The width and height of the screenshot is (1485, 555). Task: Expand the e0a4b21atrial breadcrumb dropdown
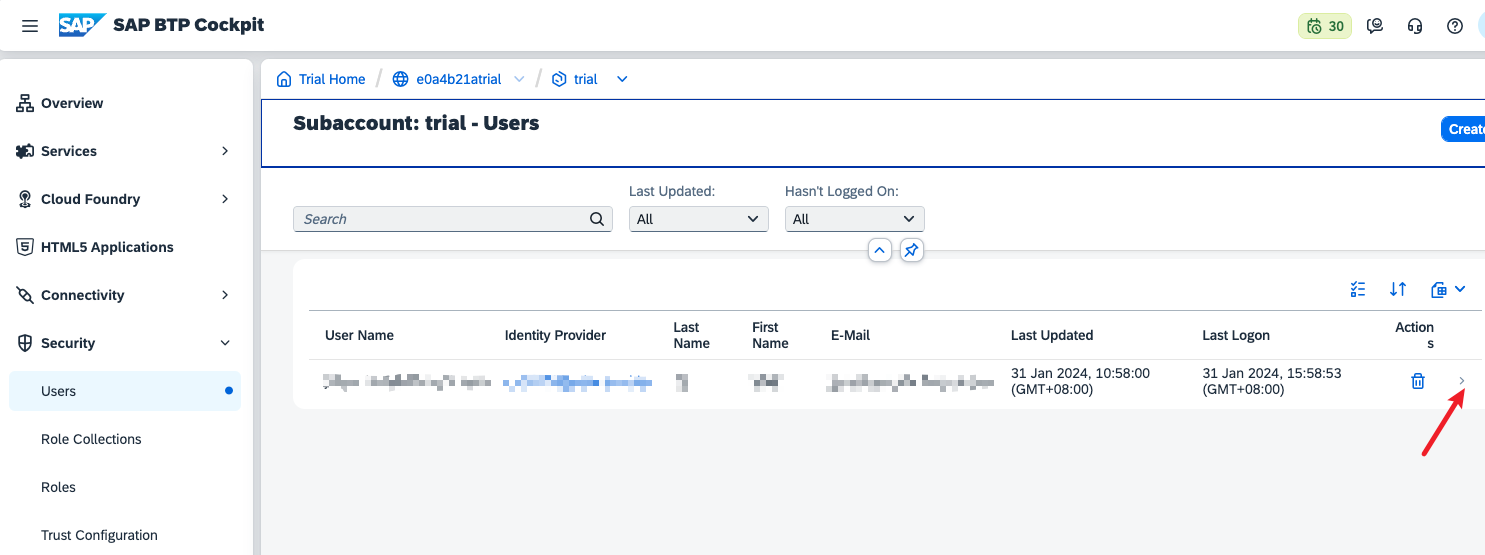pos(519,79)
